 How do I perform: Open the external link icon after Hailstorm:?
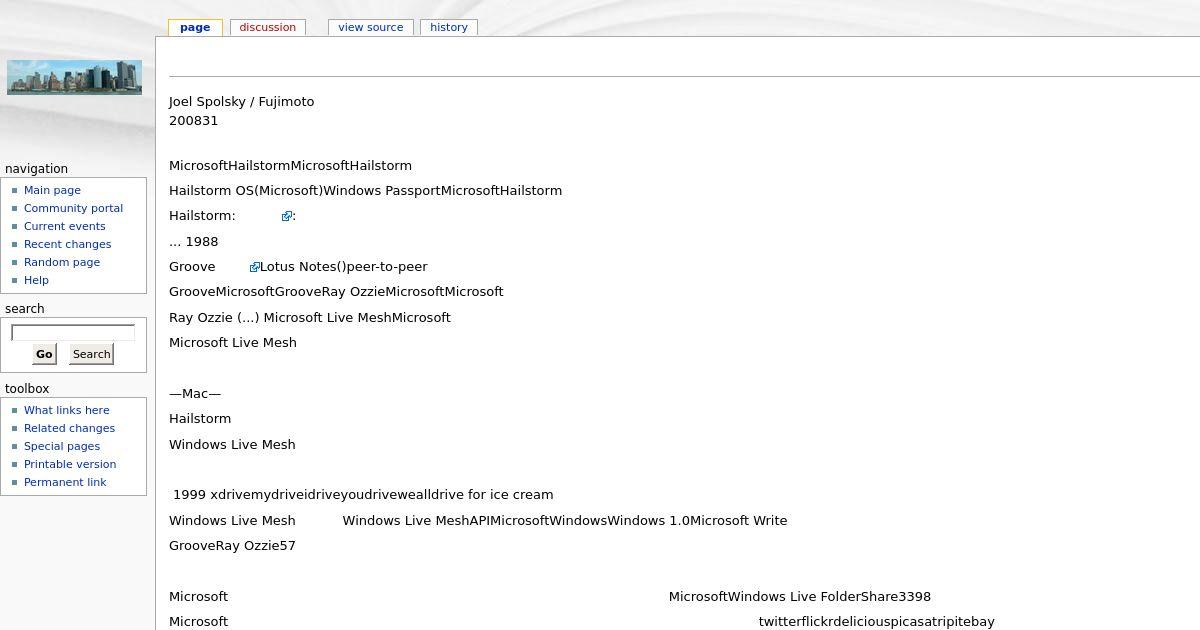pos(287,216)
